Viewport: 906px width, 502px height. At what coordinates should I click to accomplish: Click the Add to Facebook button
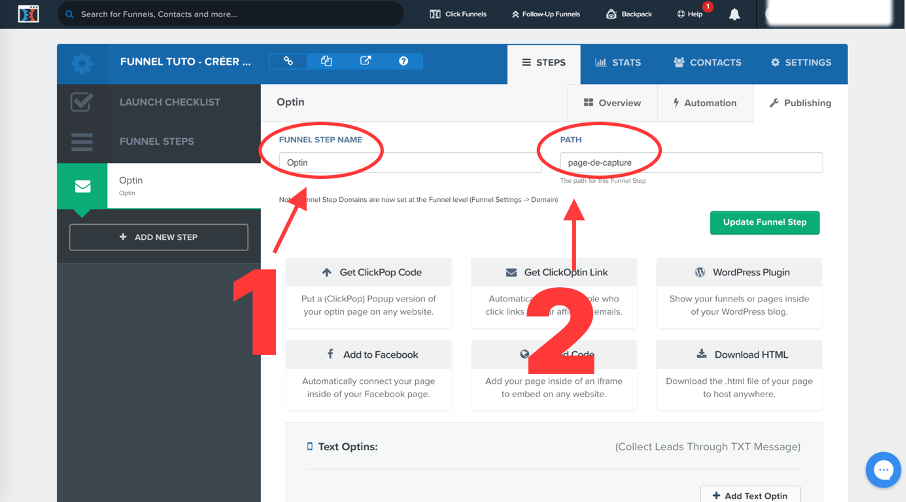click(x=369, y=355)
